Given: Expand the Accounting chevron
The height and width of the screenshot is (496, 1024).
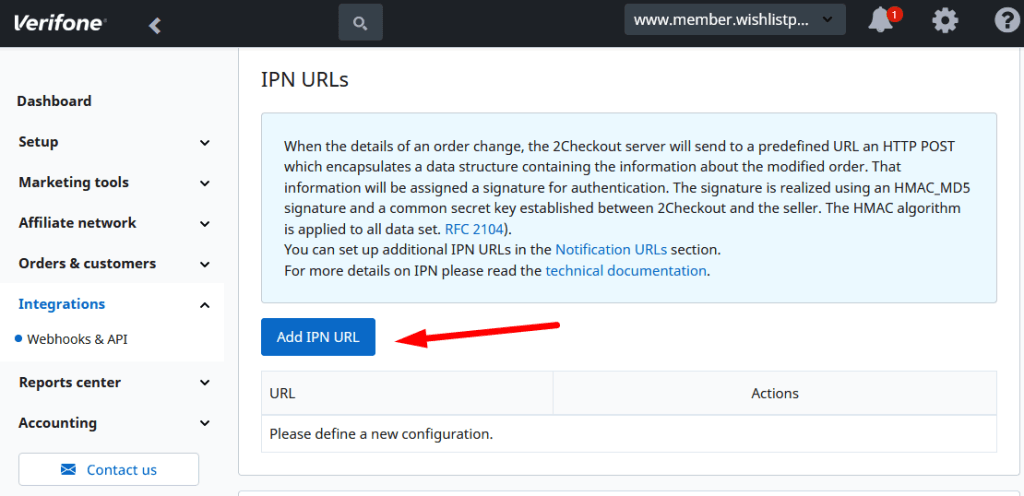Looking at the screenshot, I should coord(205,424).
